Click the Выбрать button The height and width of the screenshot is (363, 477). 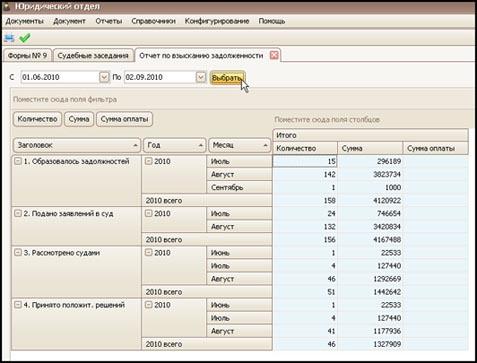coord(227,78)
